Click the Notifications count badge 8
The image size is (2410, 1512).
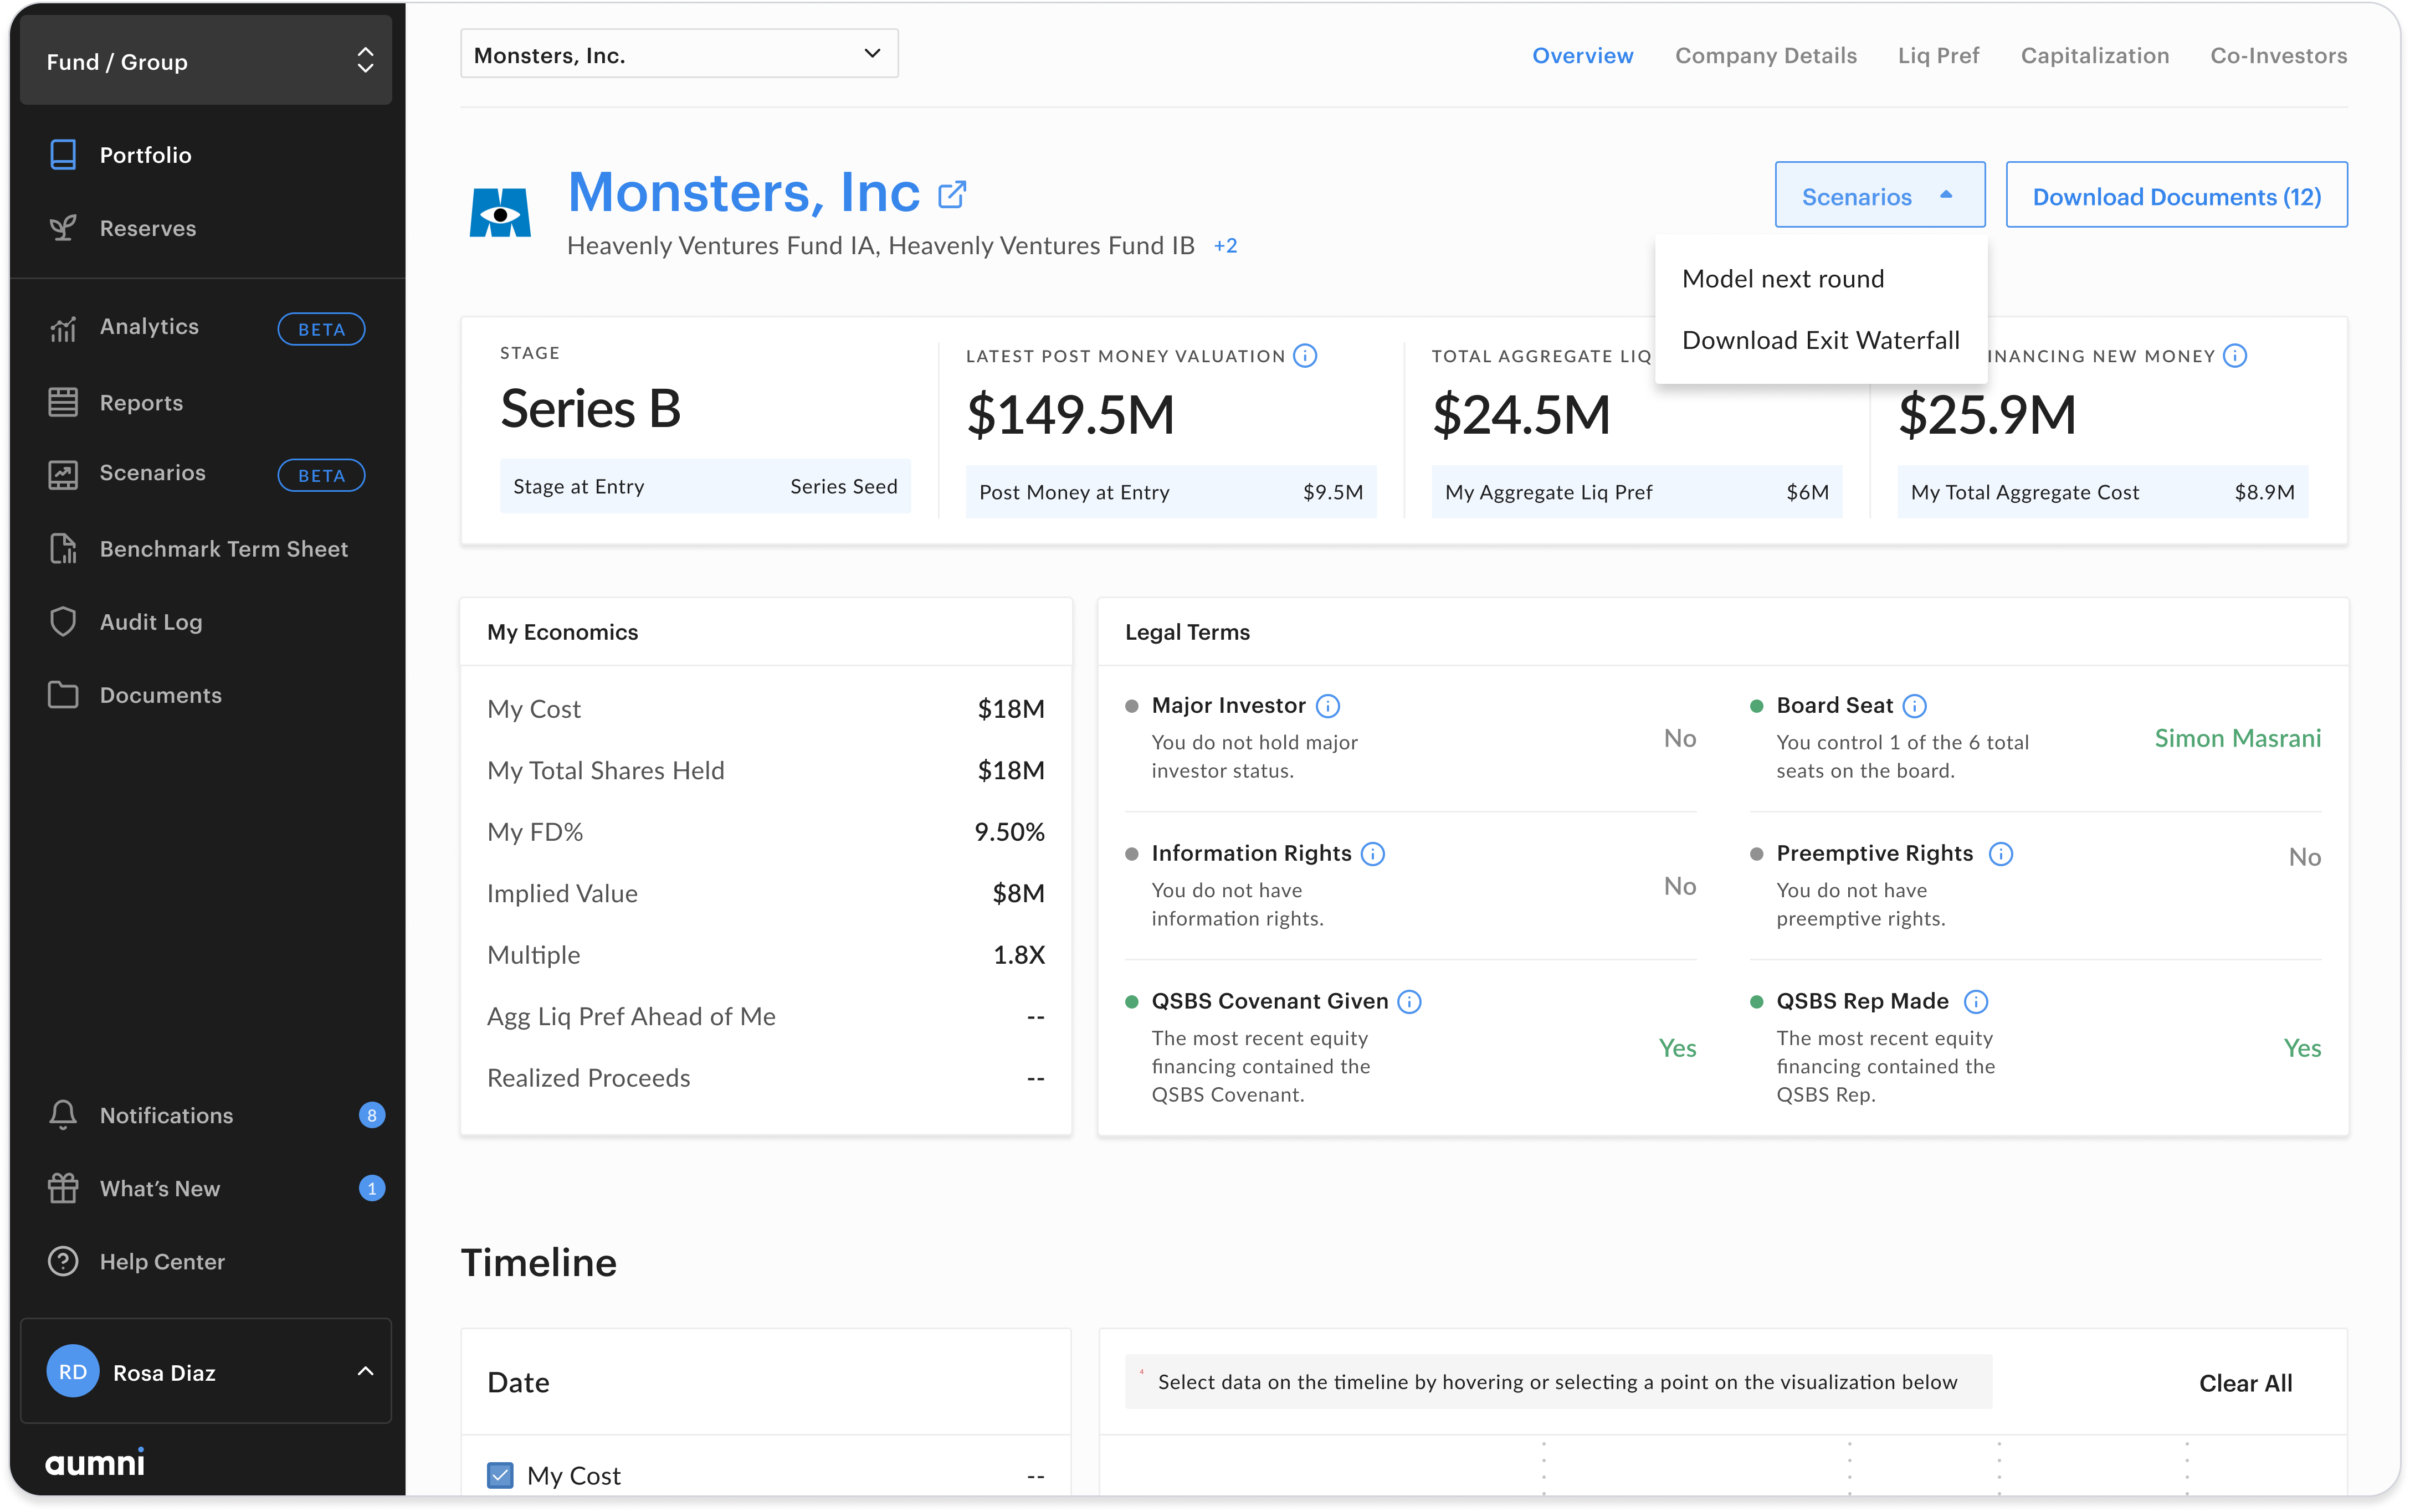(x=372, y=1115)
